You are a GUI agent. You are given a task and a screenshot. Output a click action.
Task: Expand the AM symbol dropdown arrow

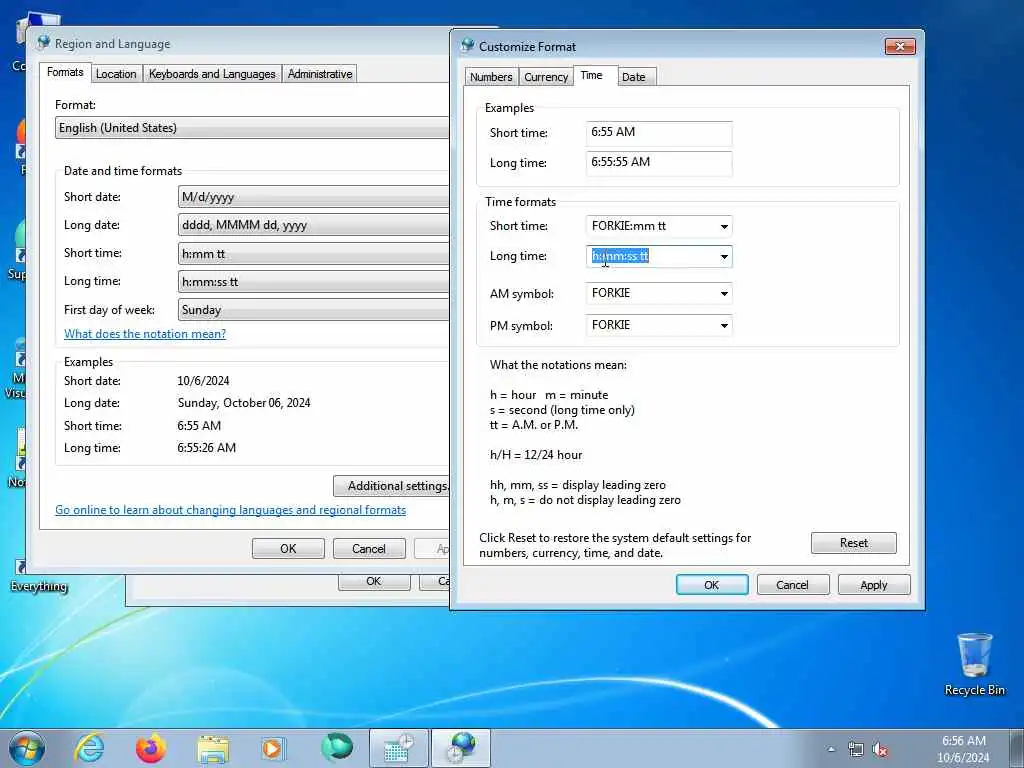[724, 294]
